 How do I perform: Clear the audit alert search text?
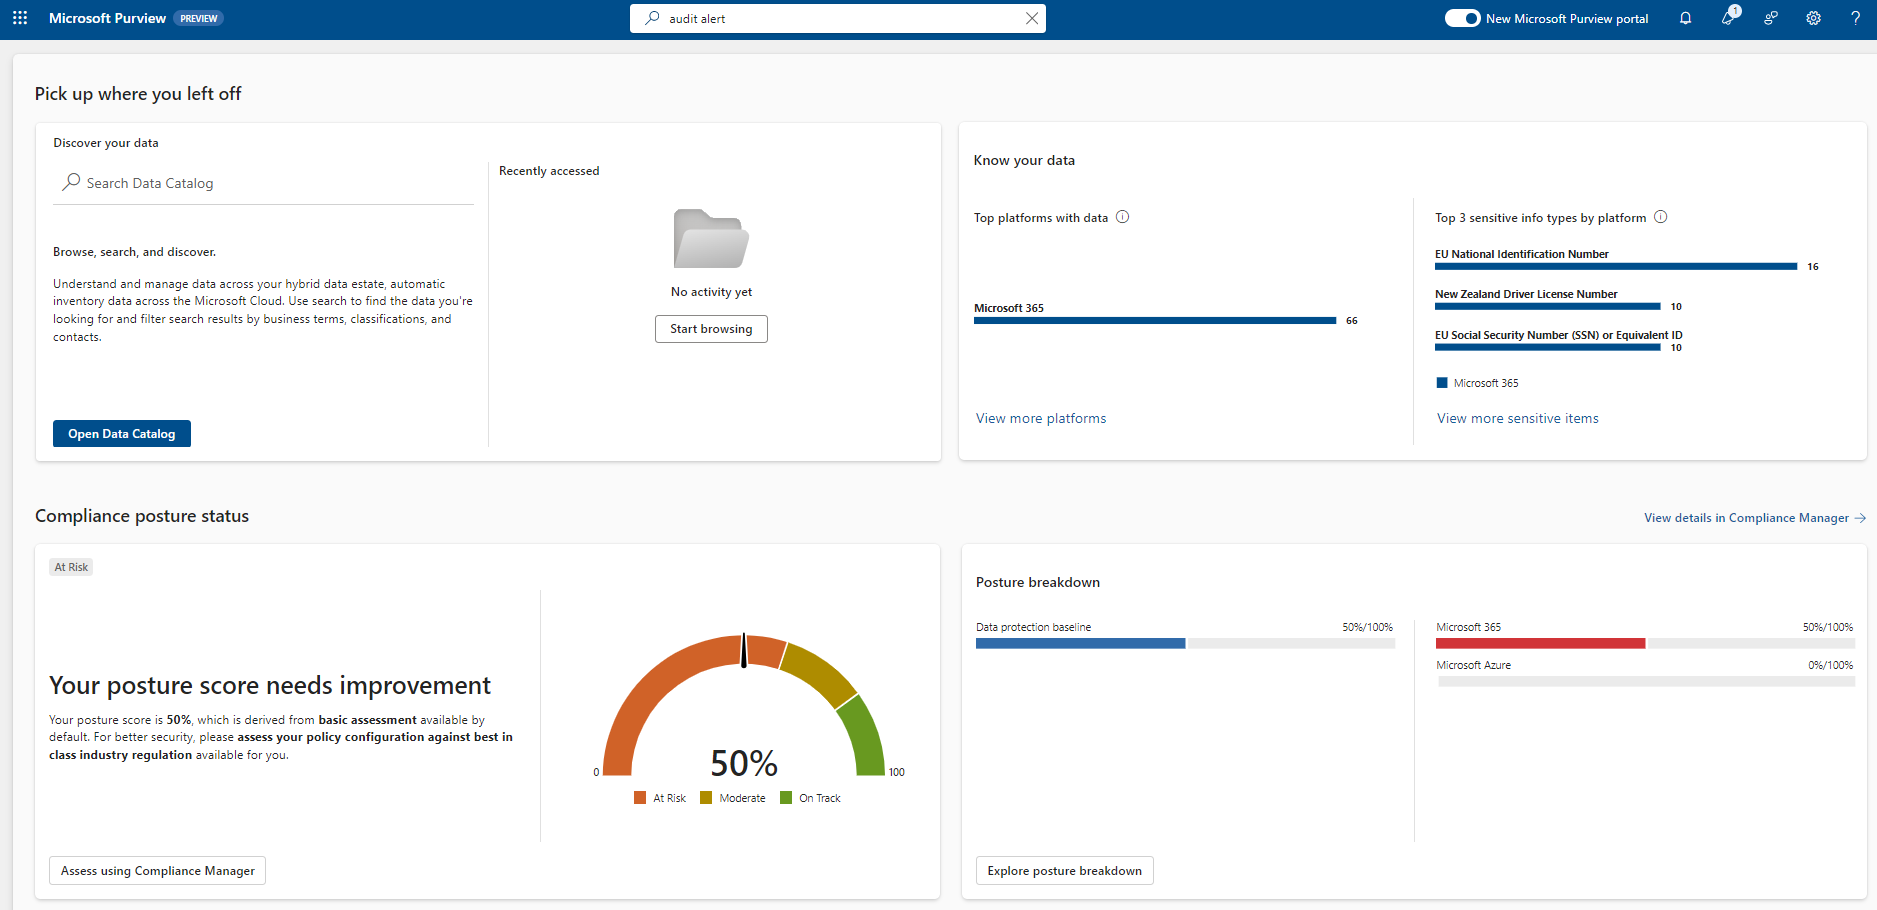point(1032,18)
